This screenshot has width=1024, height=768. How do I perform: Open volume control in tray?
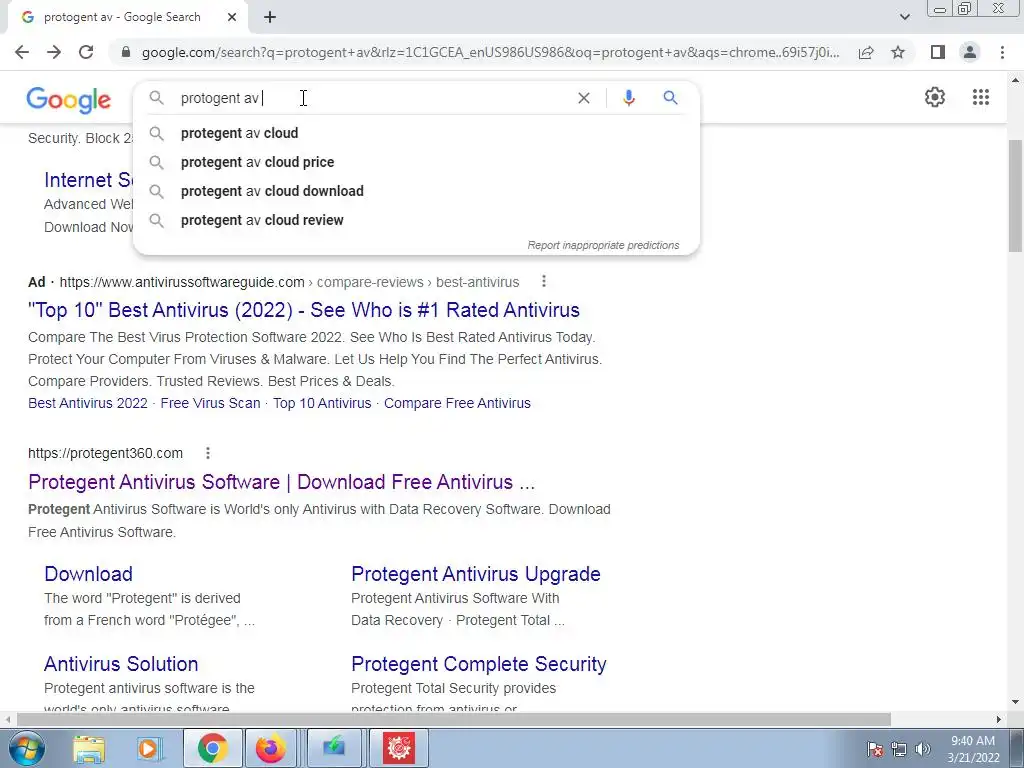[x=923, y=749]
